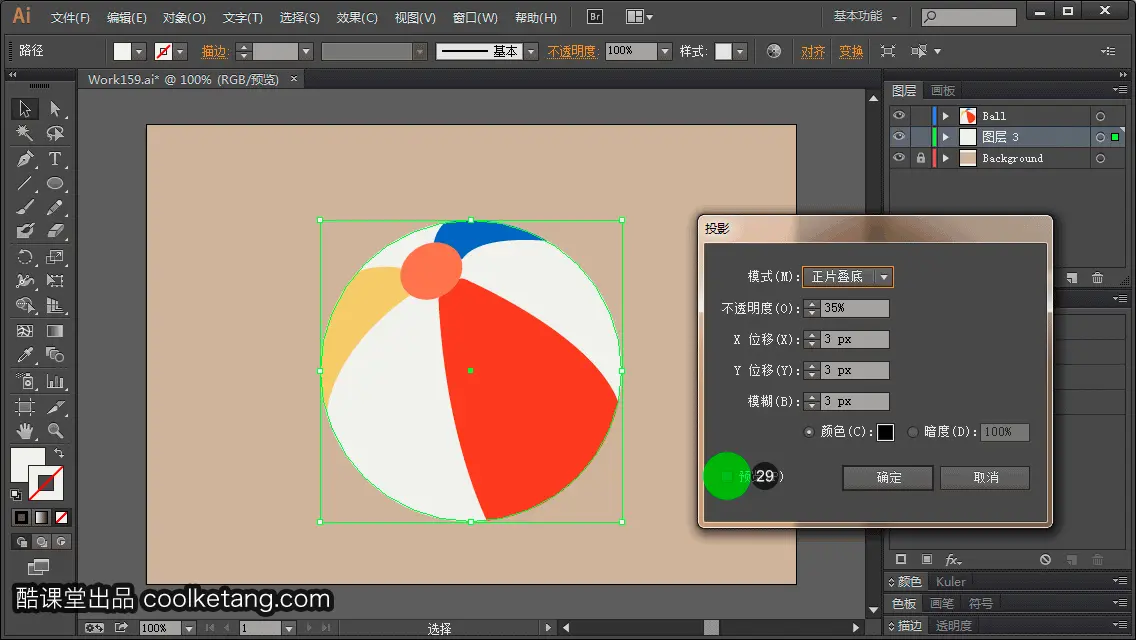Expand the Ball layer contents

coord(945,116)
